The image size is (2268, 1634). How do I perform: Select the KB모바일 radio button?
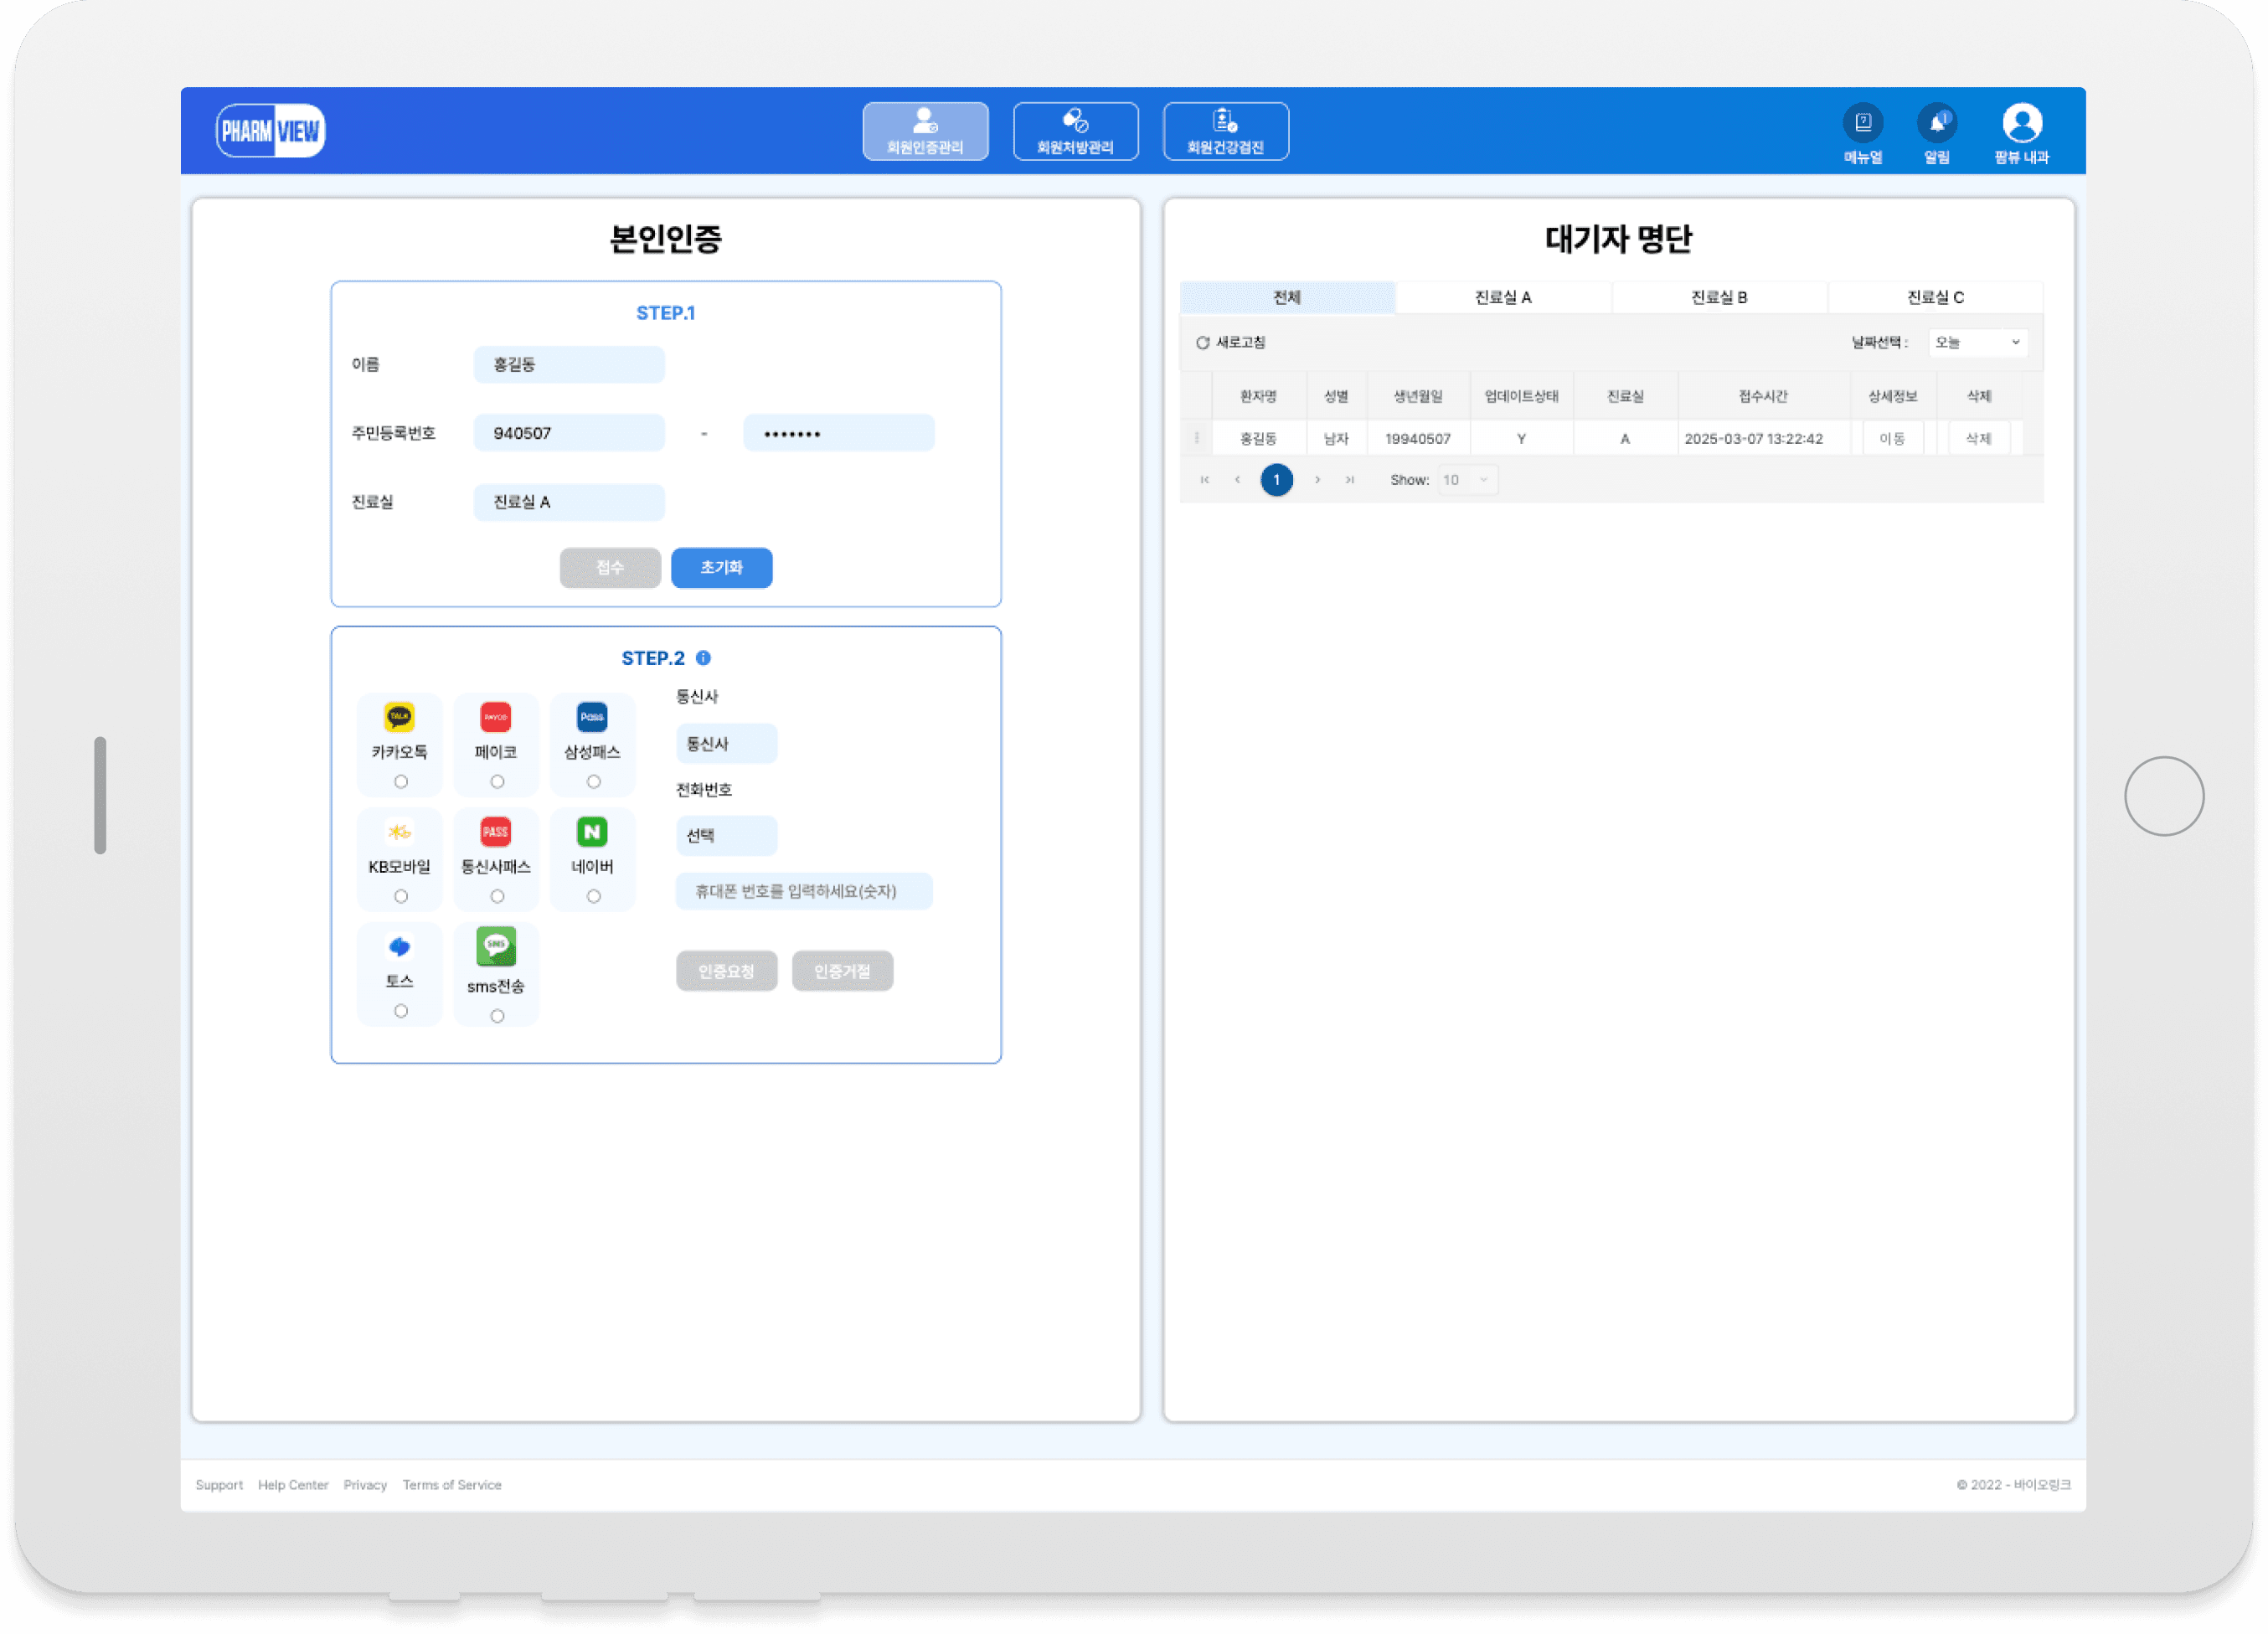[x=401, y=897]
